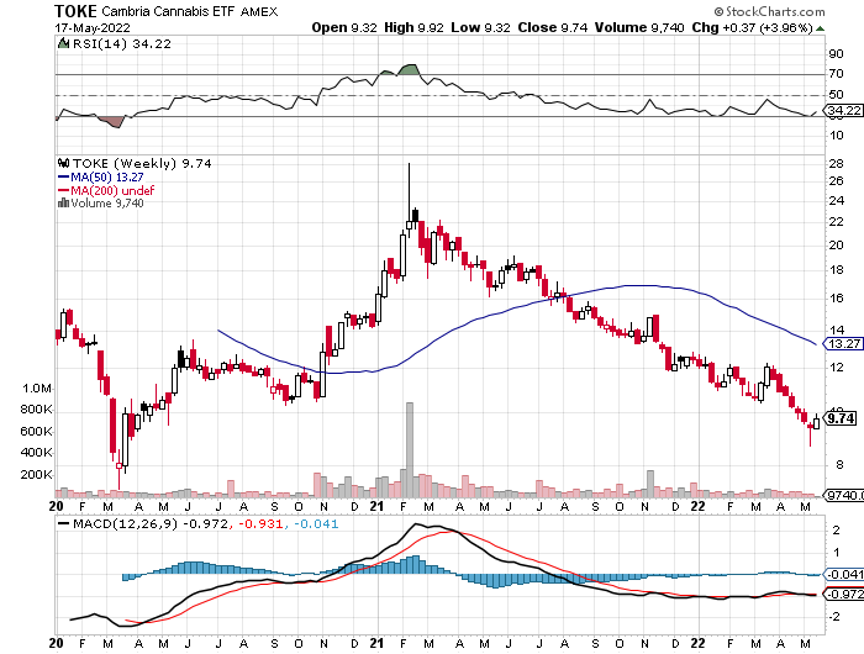Click the black MACD legend line marker
The height and width of the screenshot is (654, 864).
tap(63, 523)
